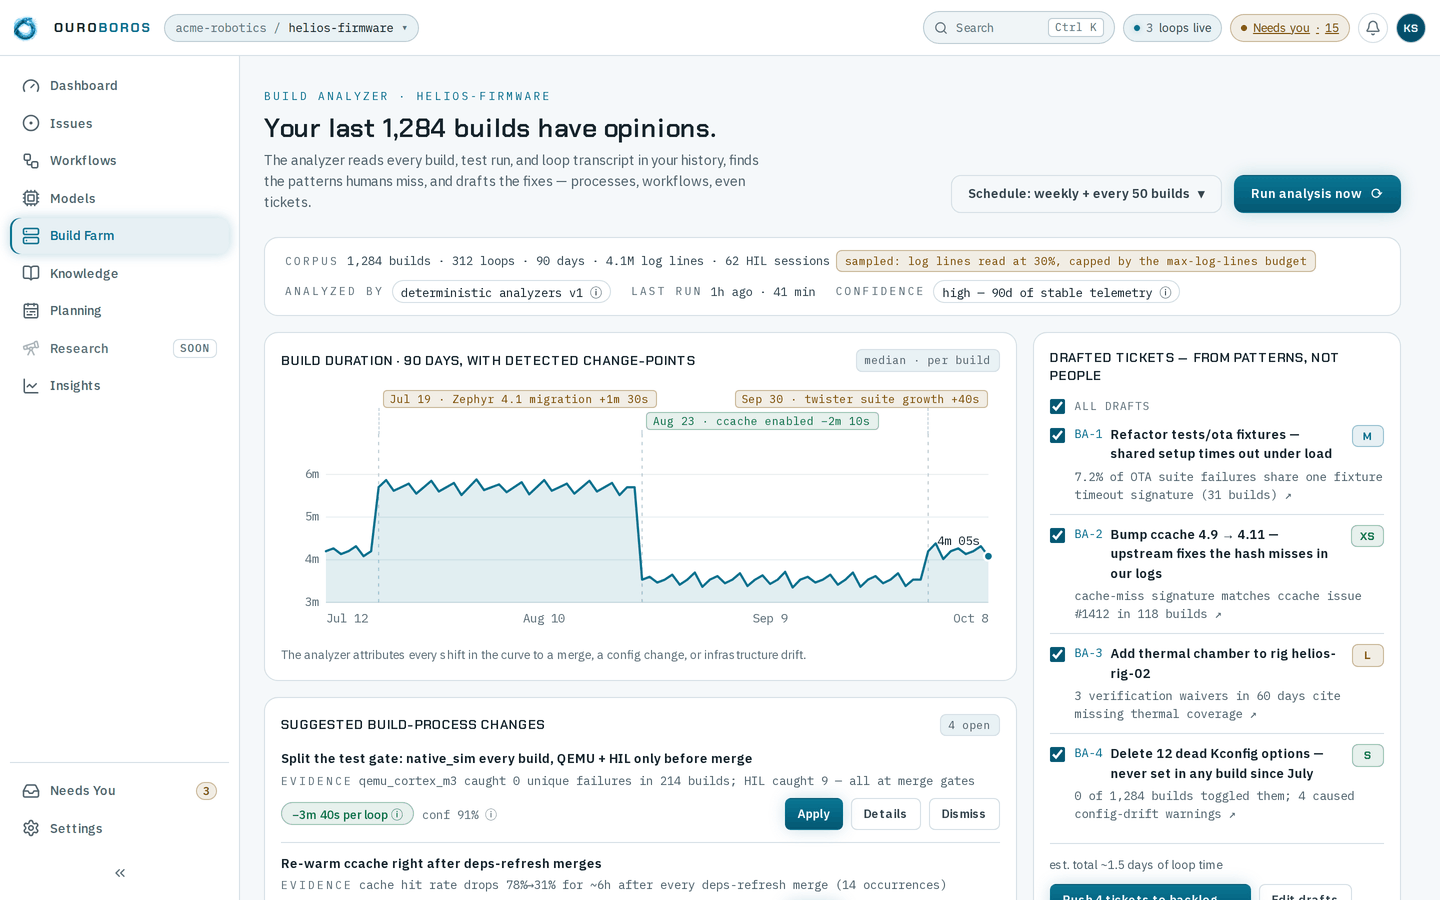Click info icon beside high confidence telemetry
The width and height of the screenshot is (1440, 900).
(1165, 293)
